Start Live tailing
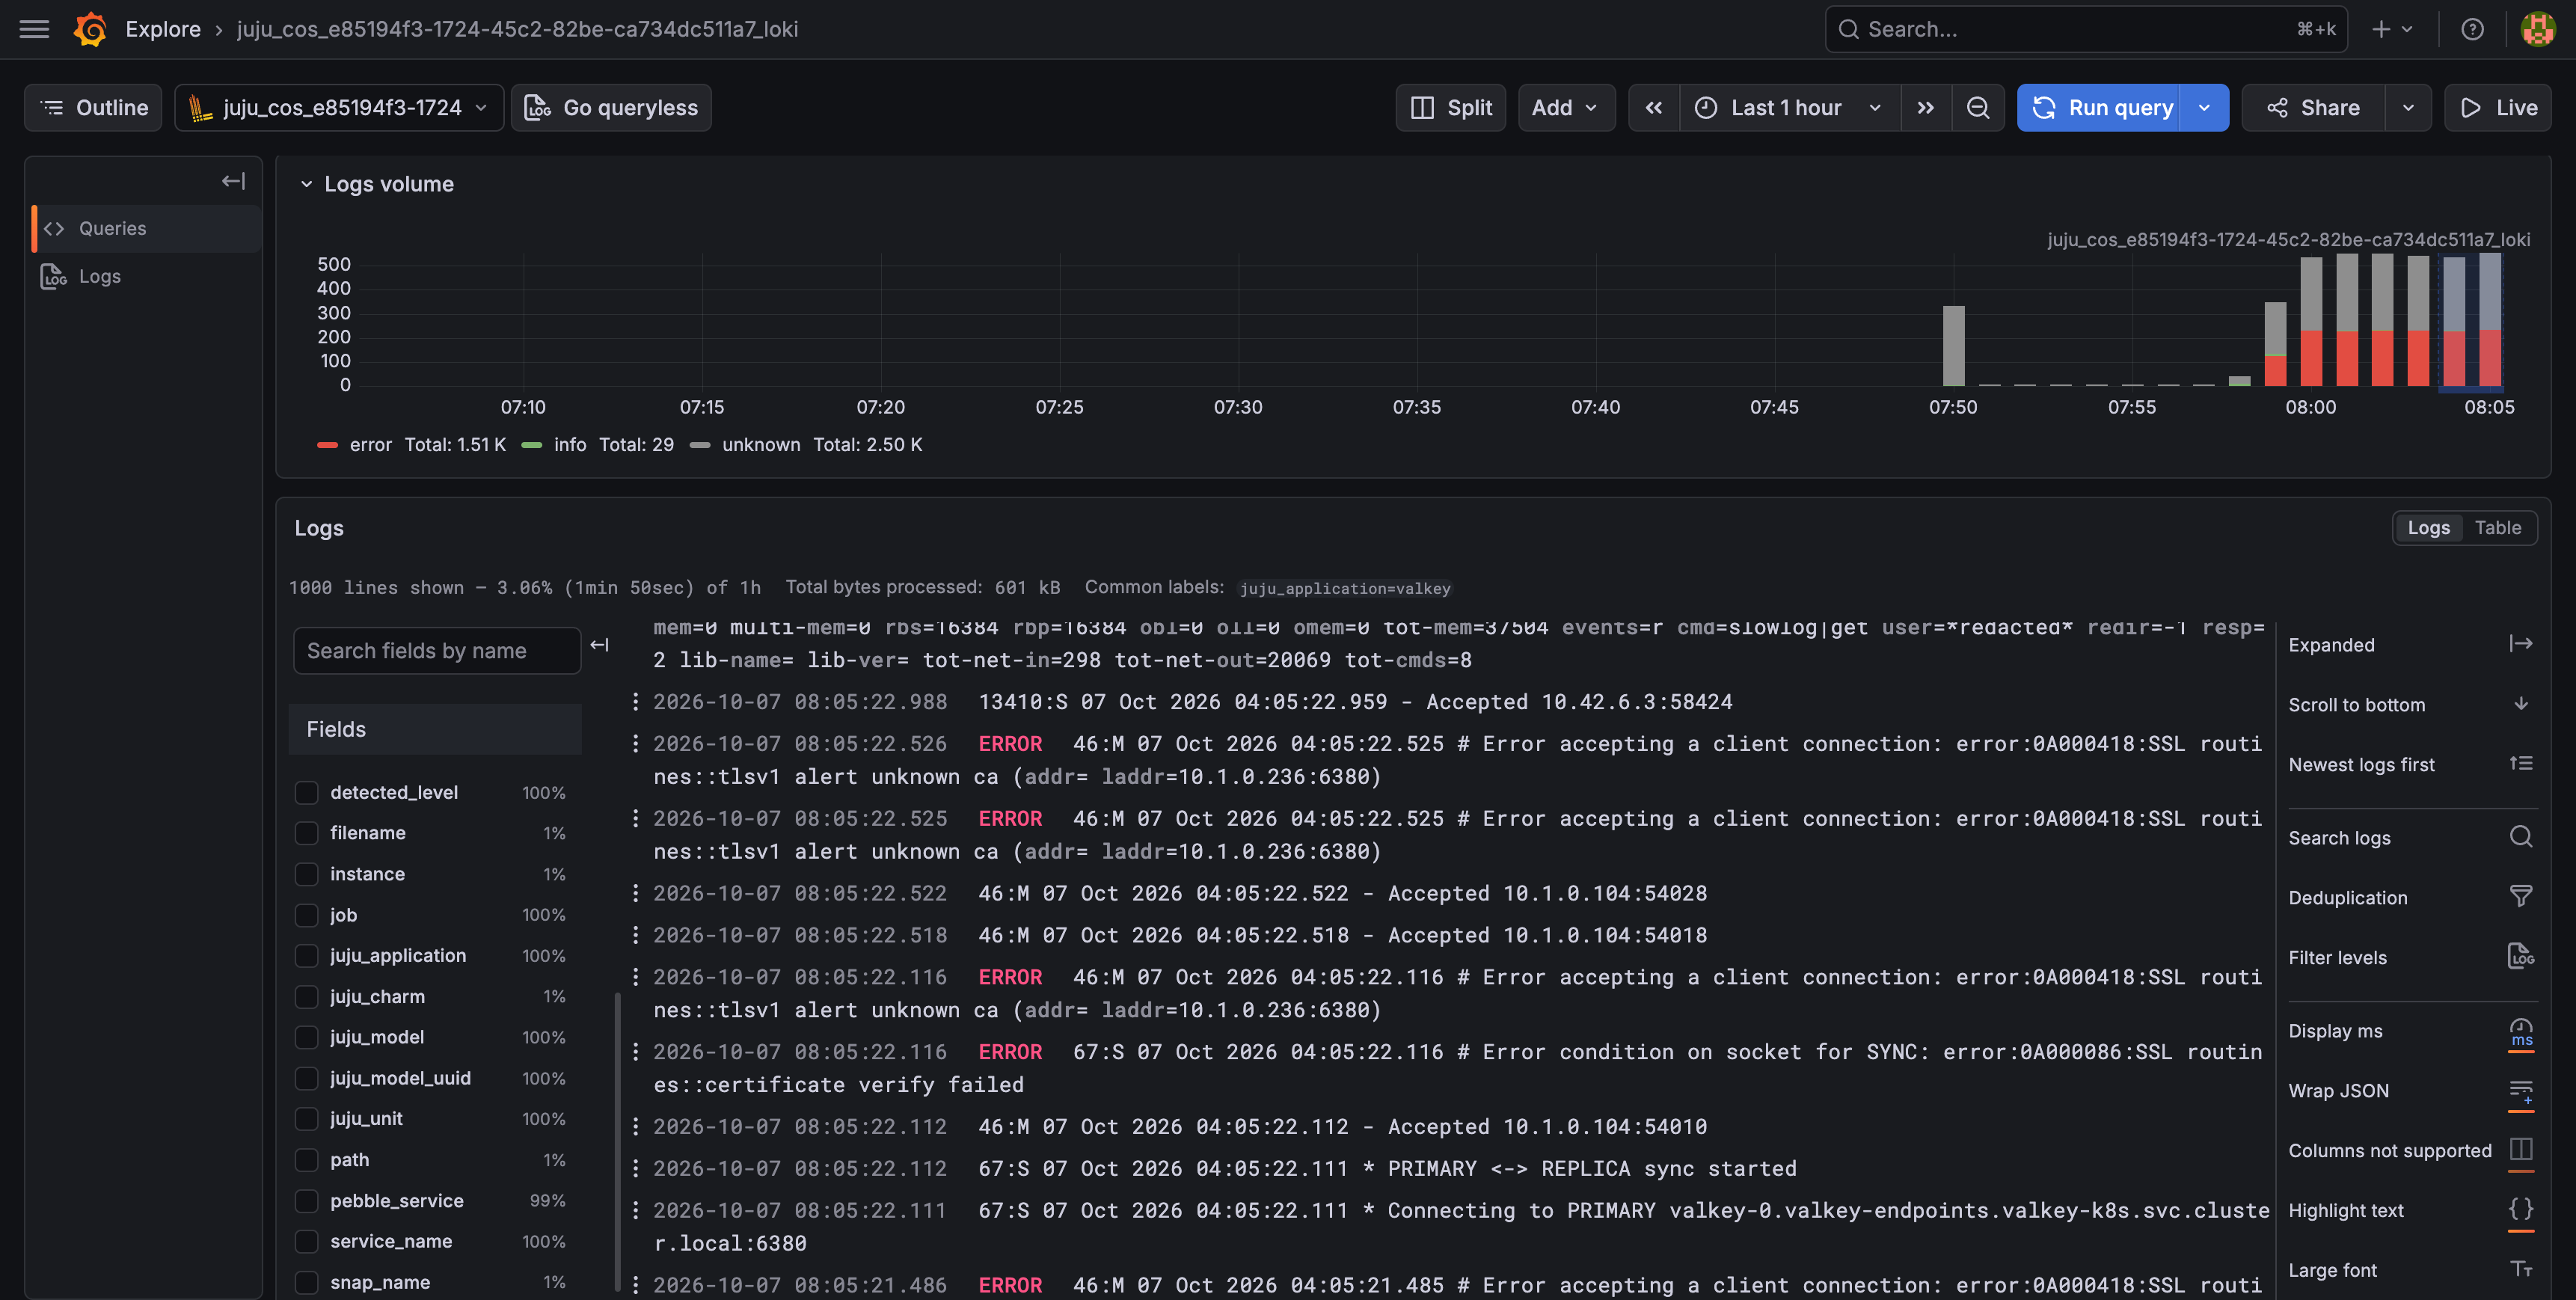 (x=2497, y=108)
